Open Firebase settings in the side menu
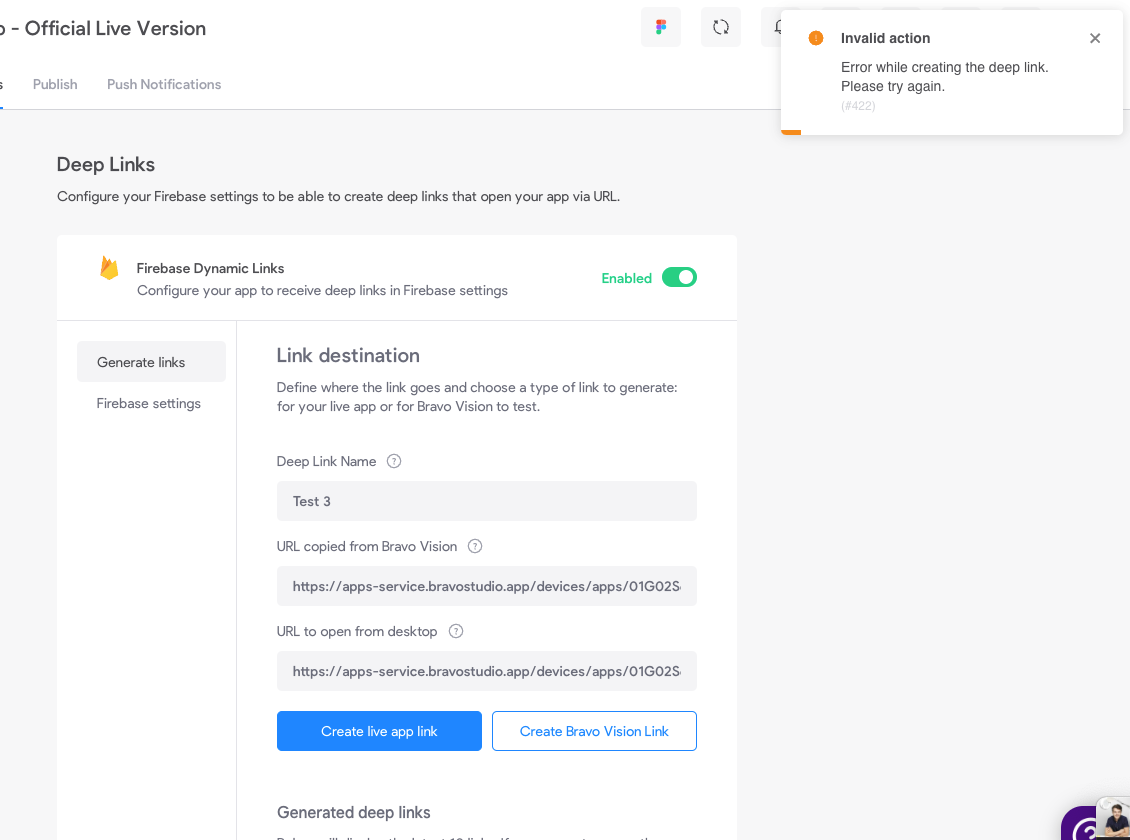 pos(148,403)
